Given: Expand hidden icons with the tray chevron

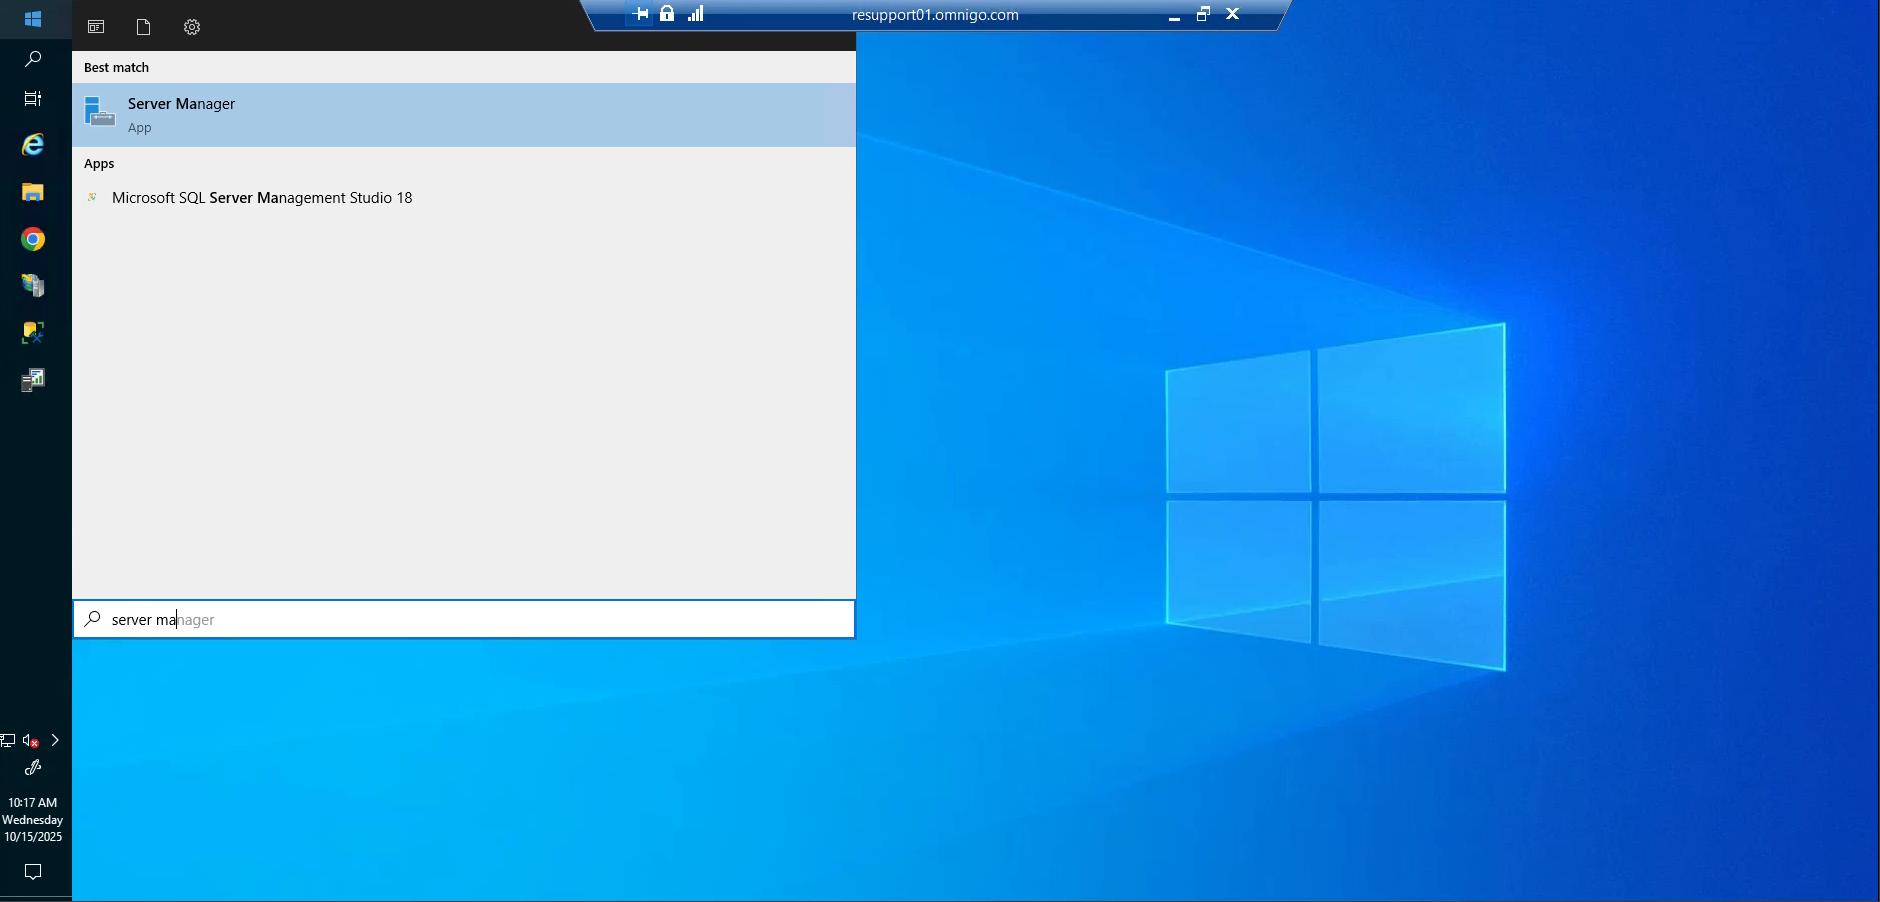Looking at the screenshot, I should [x=55, y=740].
